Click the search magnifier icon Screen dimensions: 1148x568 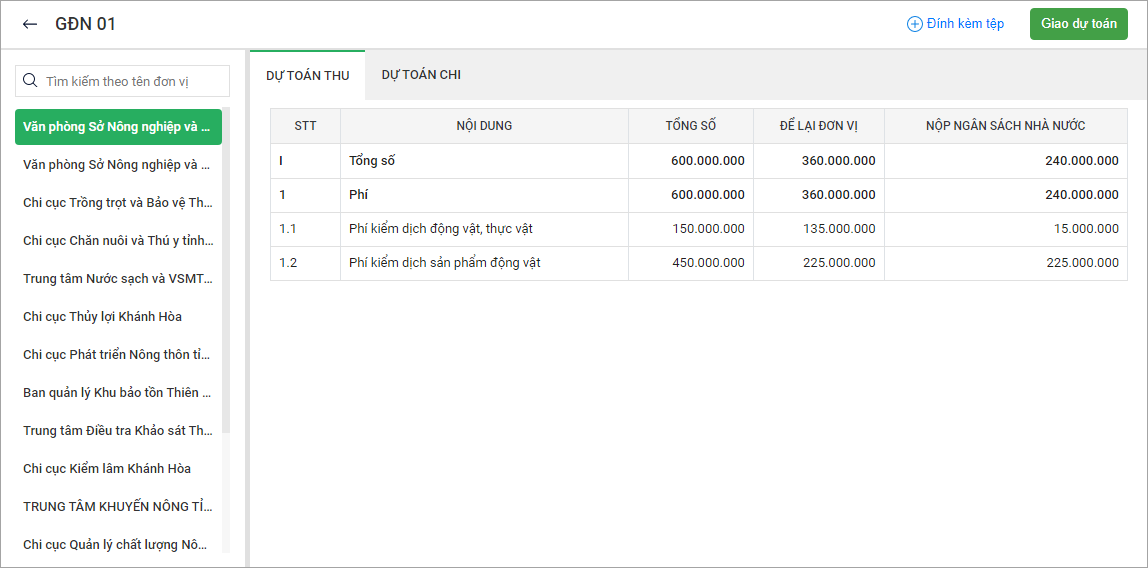pyautogui.click(x=31, y=81)
